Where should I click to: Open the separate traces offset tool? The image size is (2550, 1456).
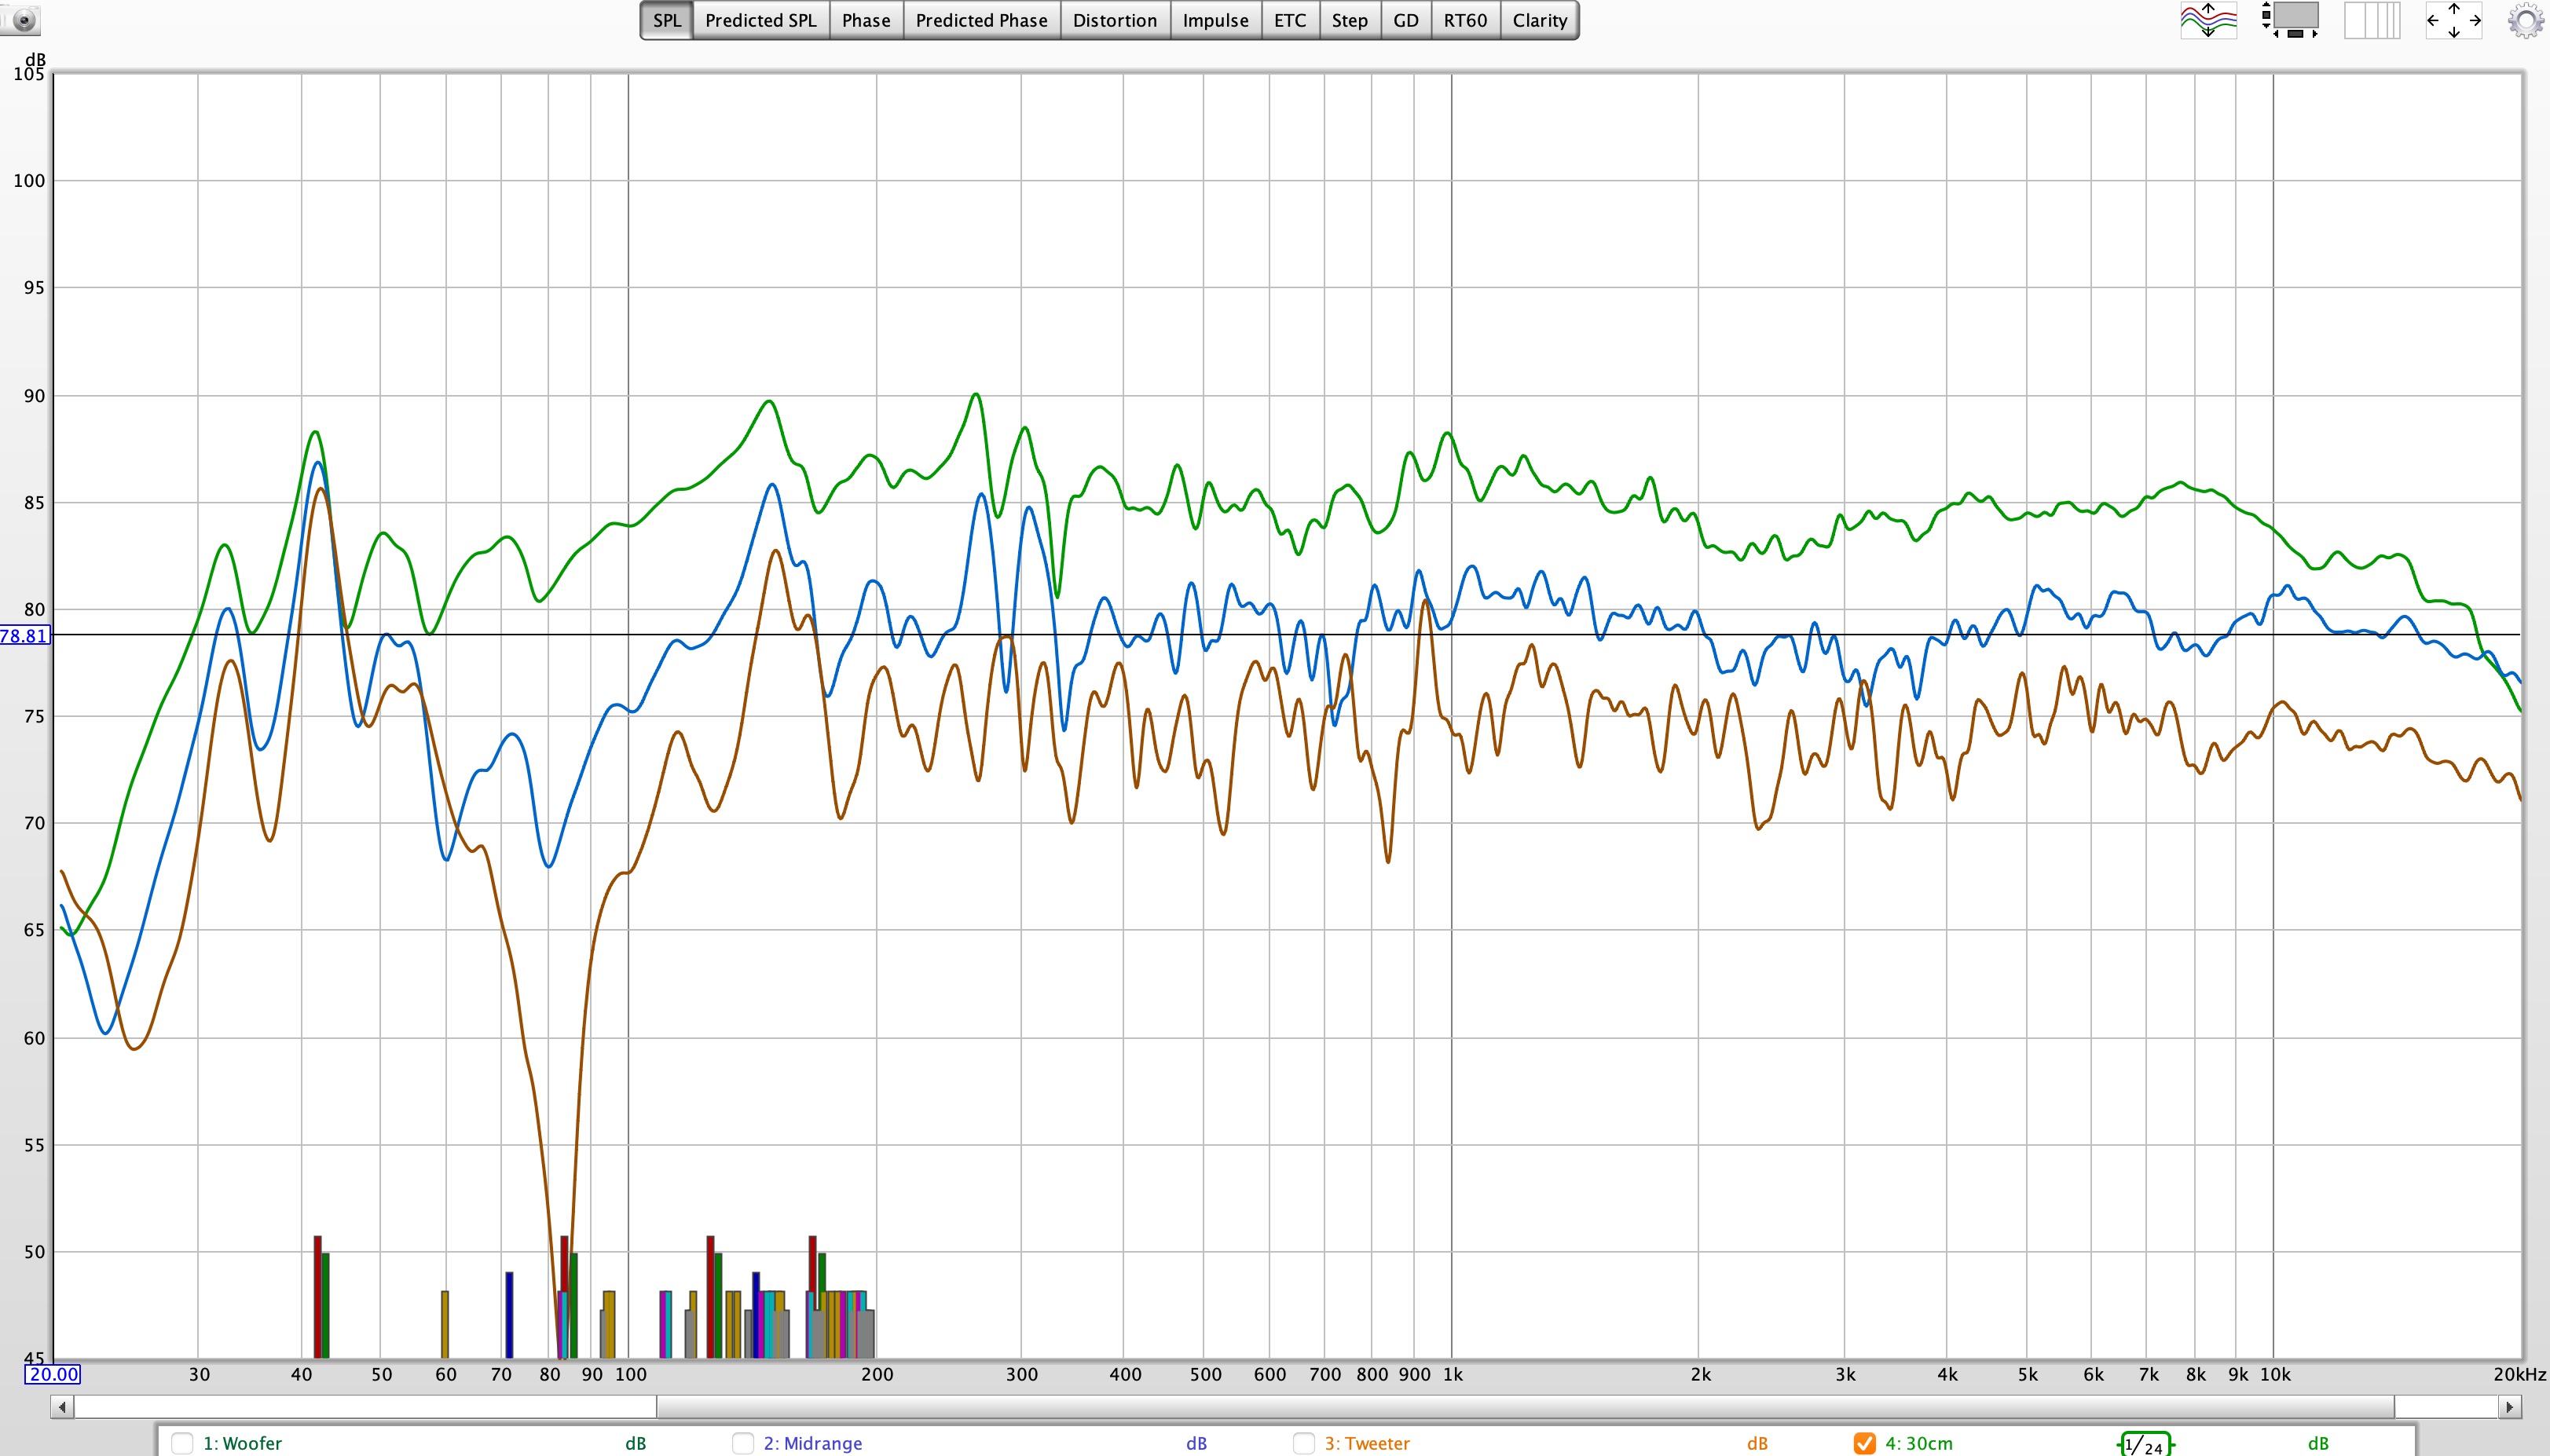2208,20
